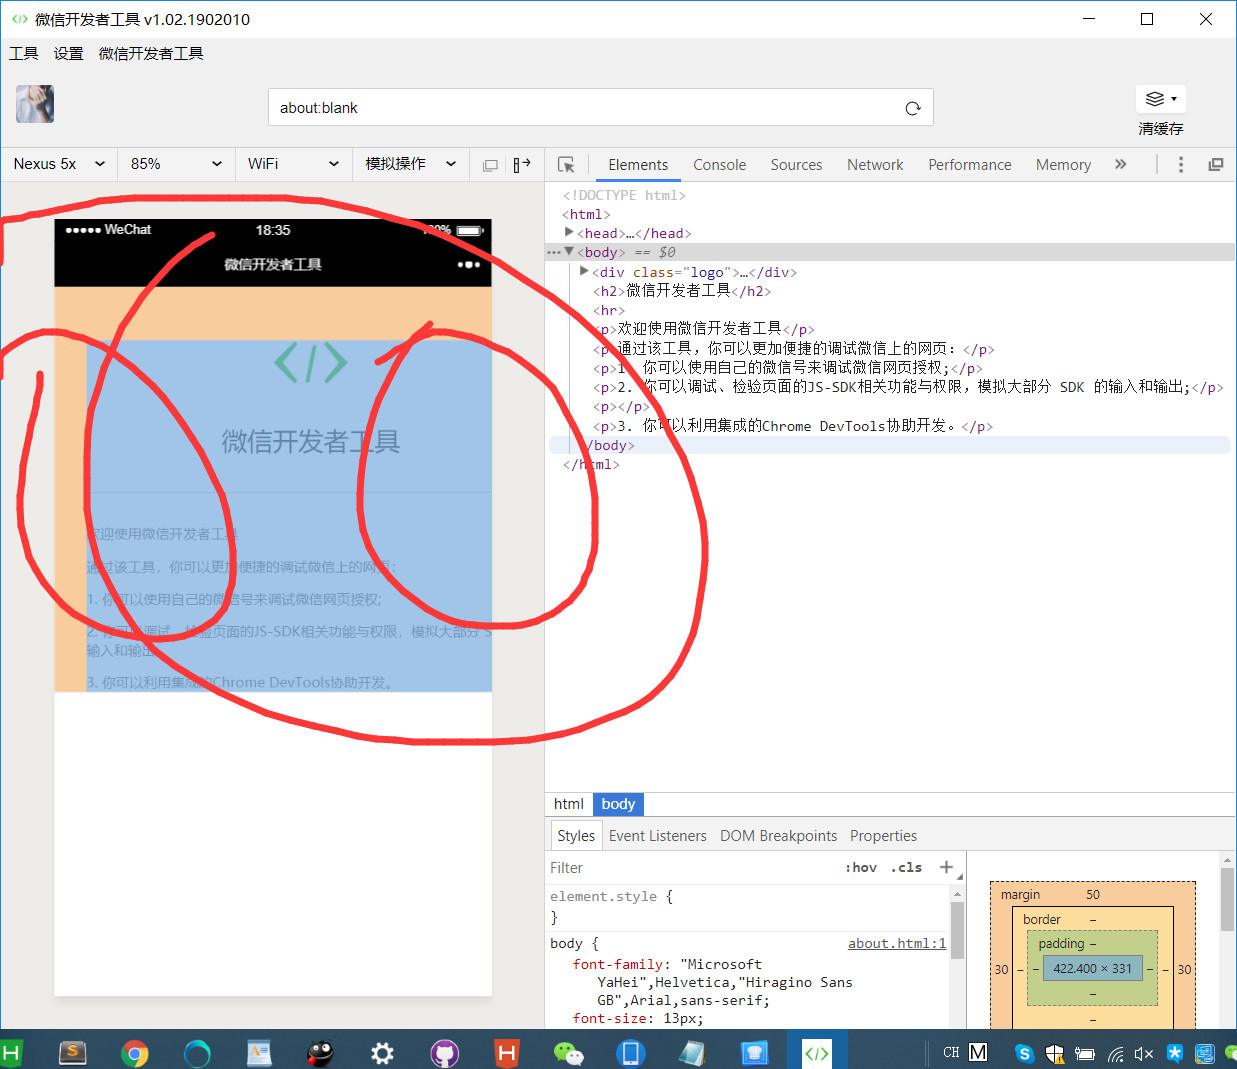The image size is (1237, 1069).
Task: Open HBuilder red H icon on taskbar
Action: (507, 1052)
